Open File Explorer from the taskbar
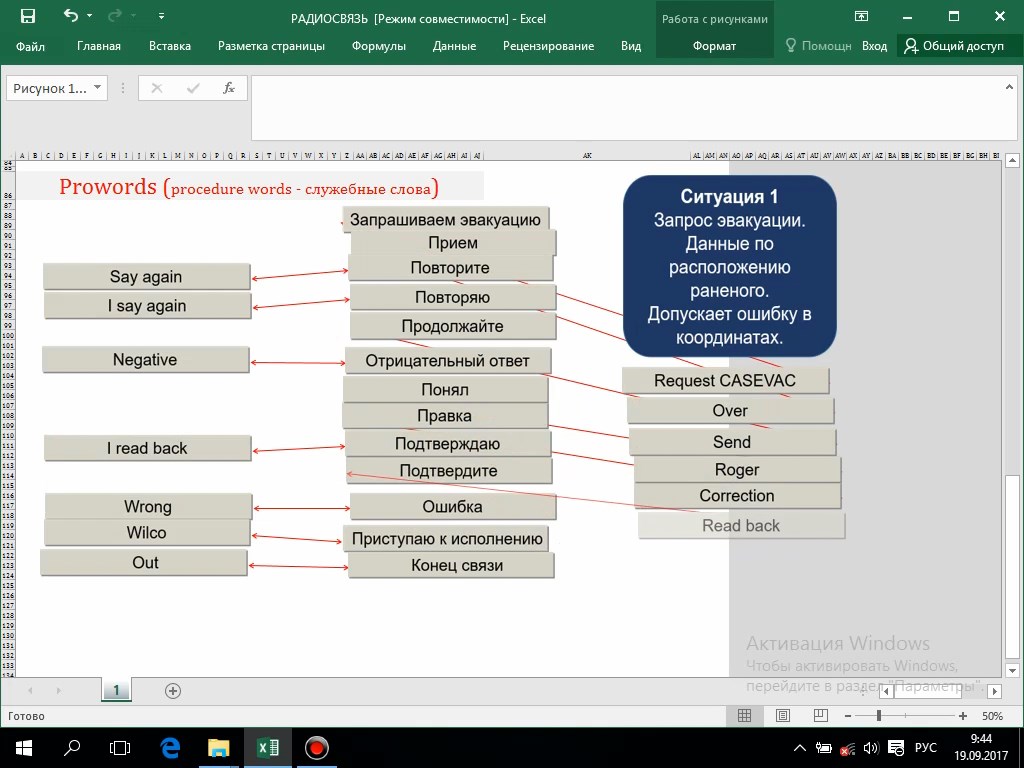 pos(219,748)
